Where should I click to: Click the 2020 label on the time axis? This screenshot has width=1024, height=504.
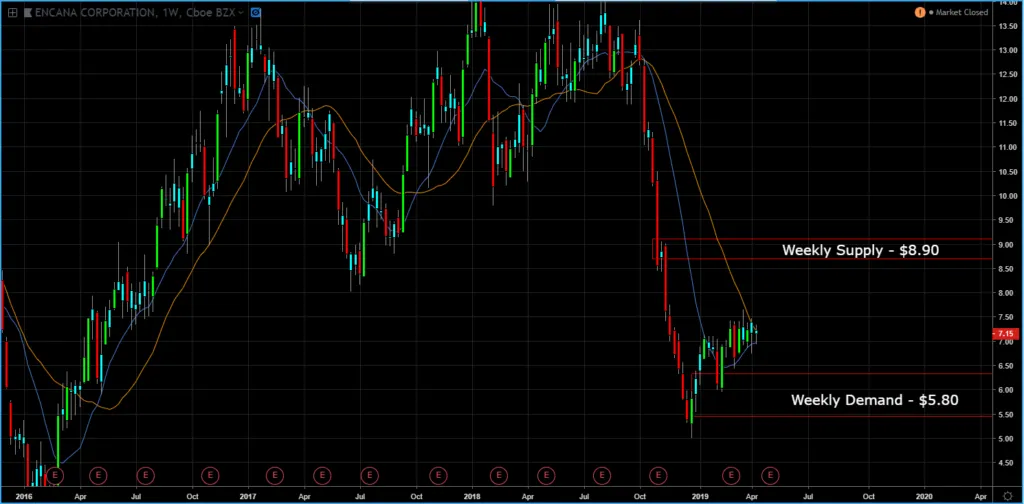pyautogui.click(x=925, y=496)
